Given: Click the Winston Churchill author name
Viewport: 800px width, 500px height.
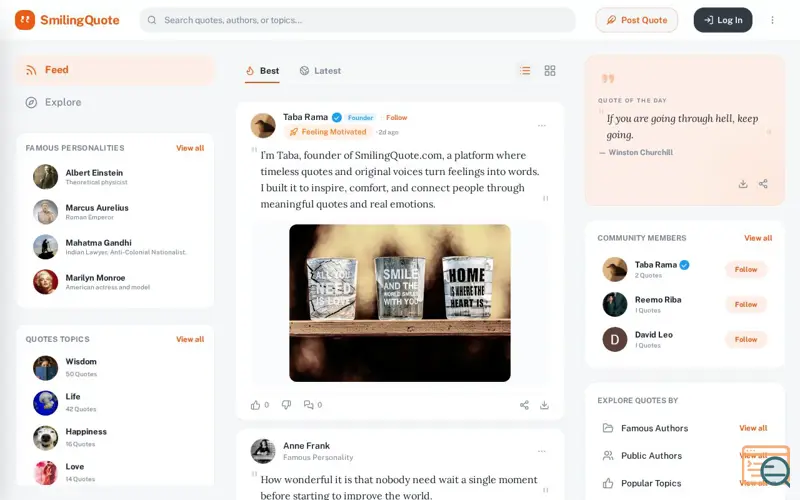Looking at the screenshot, I should pyautogui.click(x=640, y=152).
